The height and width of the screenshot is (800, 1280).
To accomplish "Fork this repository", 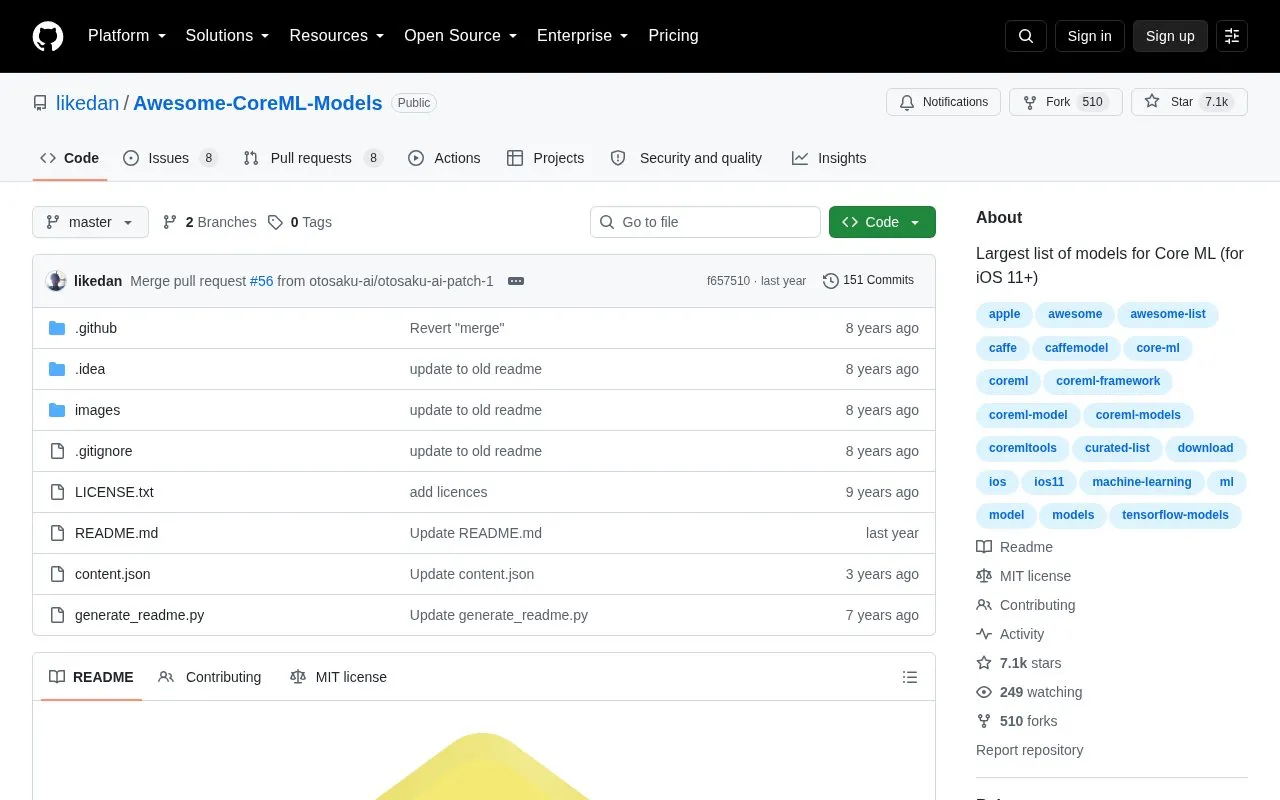I will (x=1065, y=102).
